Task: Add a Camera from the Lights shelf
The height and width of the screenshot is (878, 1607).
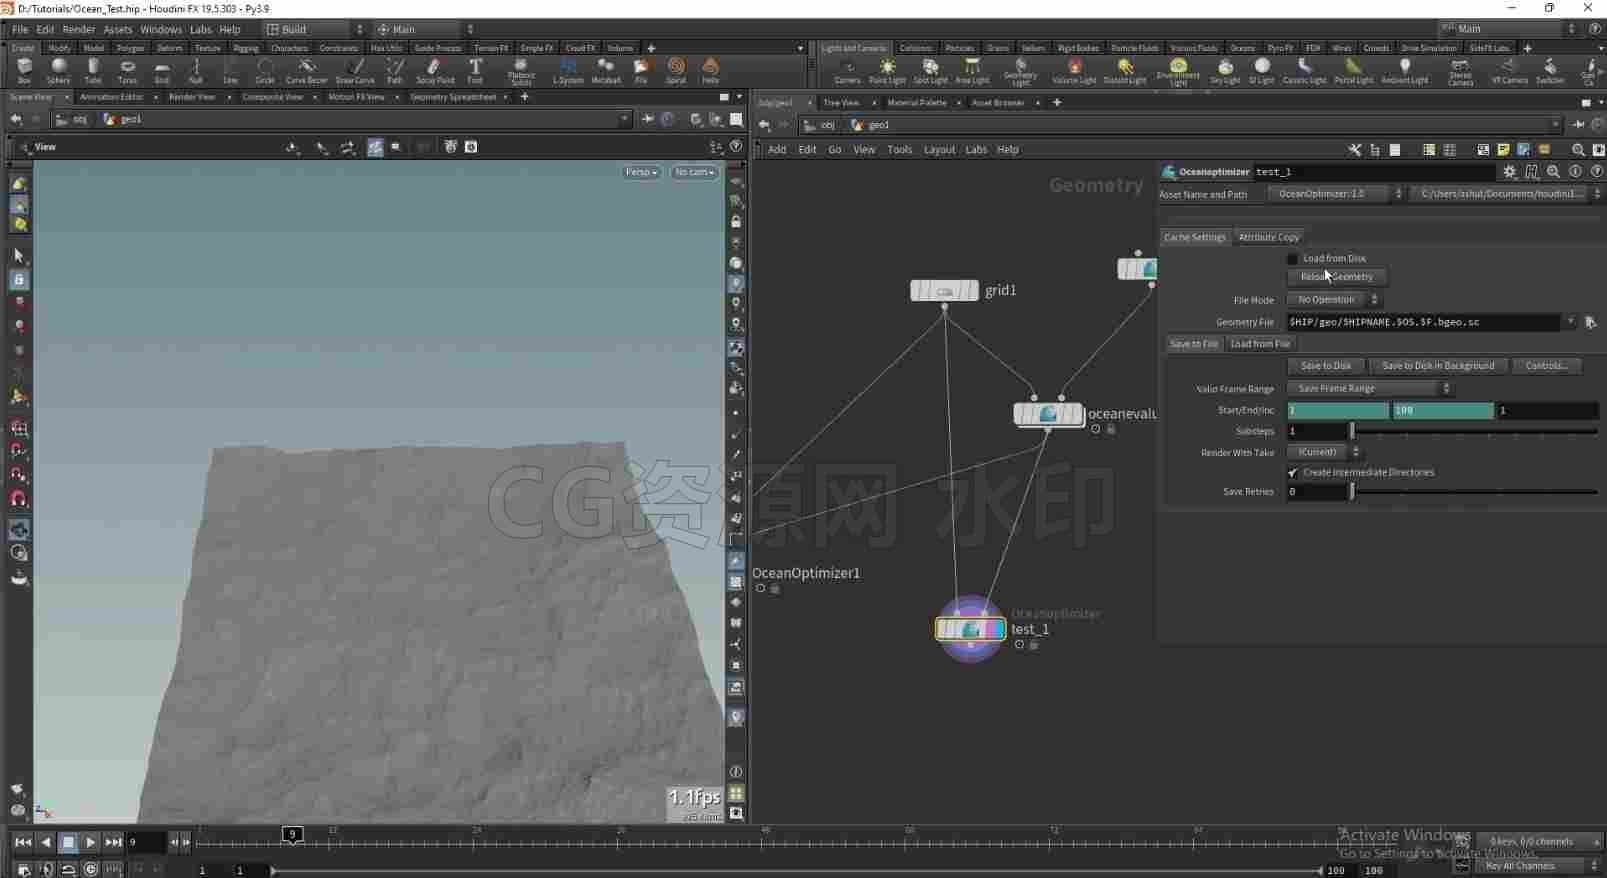Action: tap(847, 70)
